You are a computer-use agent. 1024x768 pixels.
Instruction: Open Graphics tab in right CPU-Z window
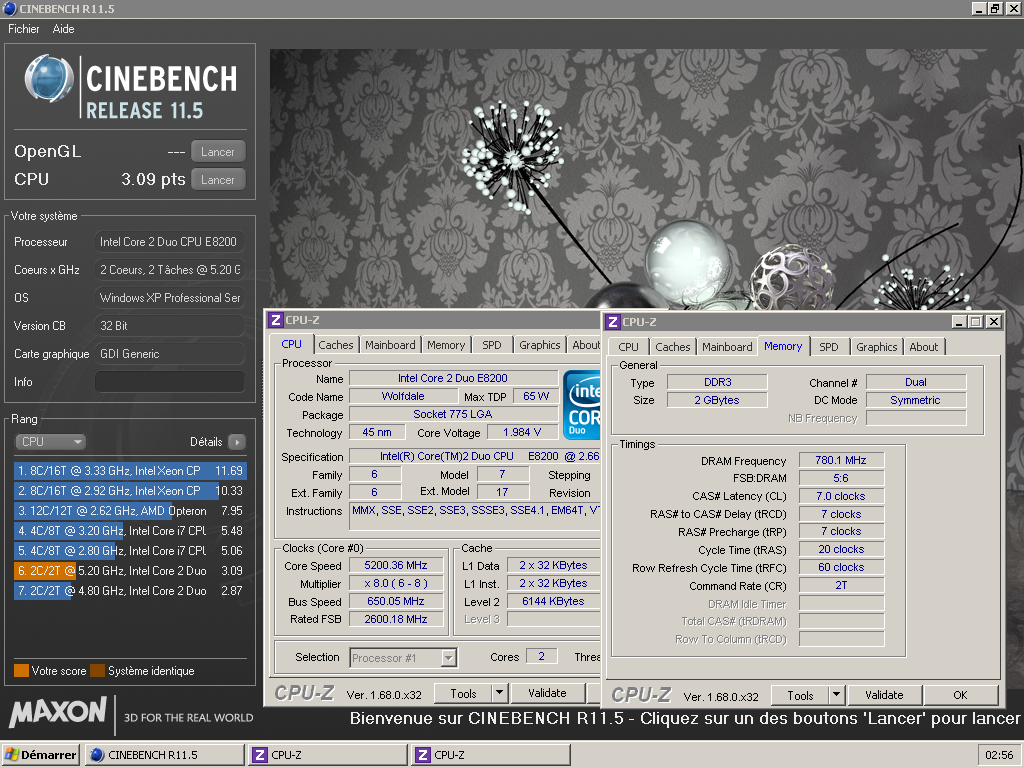(876, 347)
